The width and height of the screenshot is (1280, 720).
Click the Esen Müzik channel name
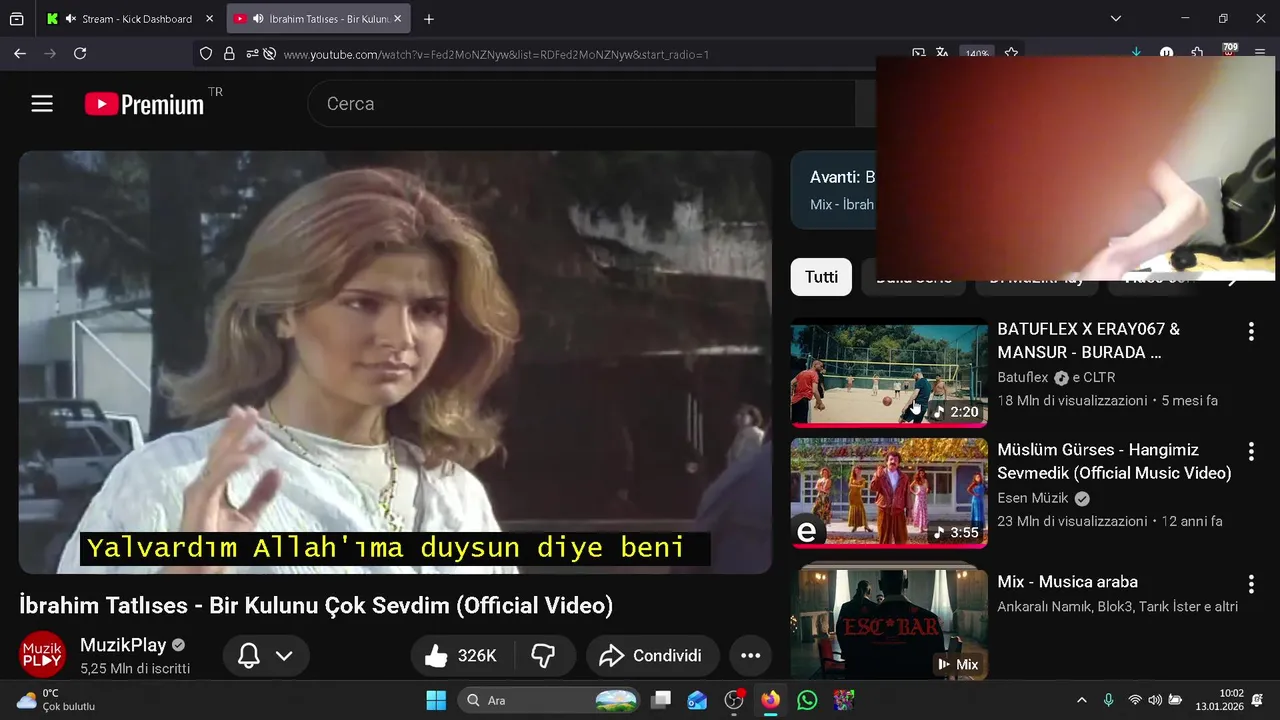(x=1033, y=498)
